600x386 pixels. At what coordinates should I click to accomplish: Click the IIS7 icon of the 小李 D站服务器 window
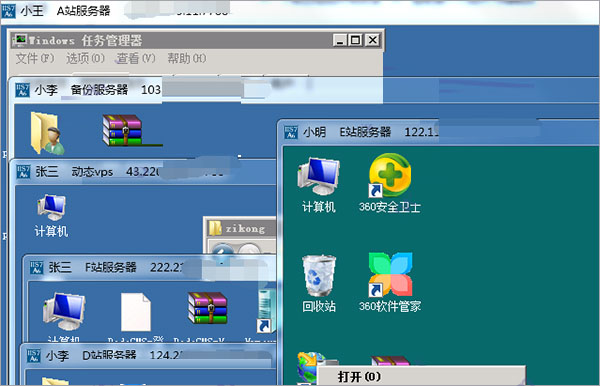pyautogui.click(x=34, y=355)
